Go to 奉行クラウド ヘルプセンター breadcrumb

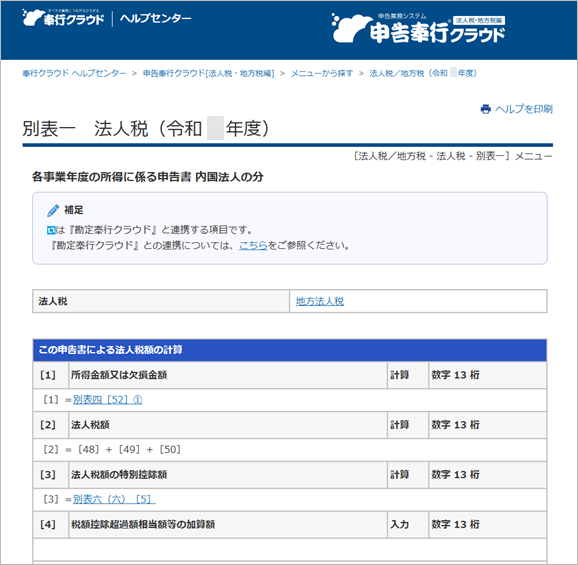click(x=74, y=73)
